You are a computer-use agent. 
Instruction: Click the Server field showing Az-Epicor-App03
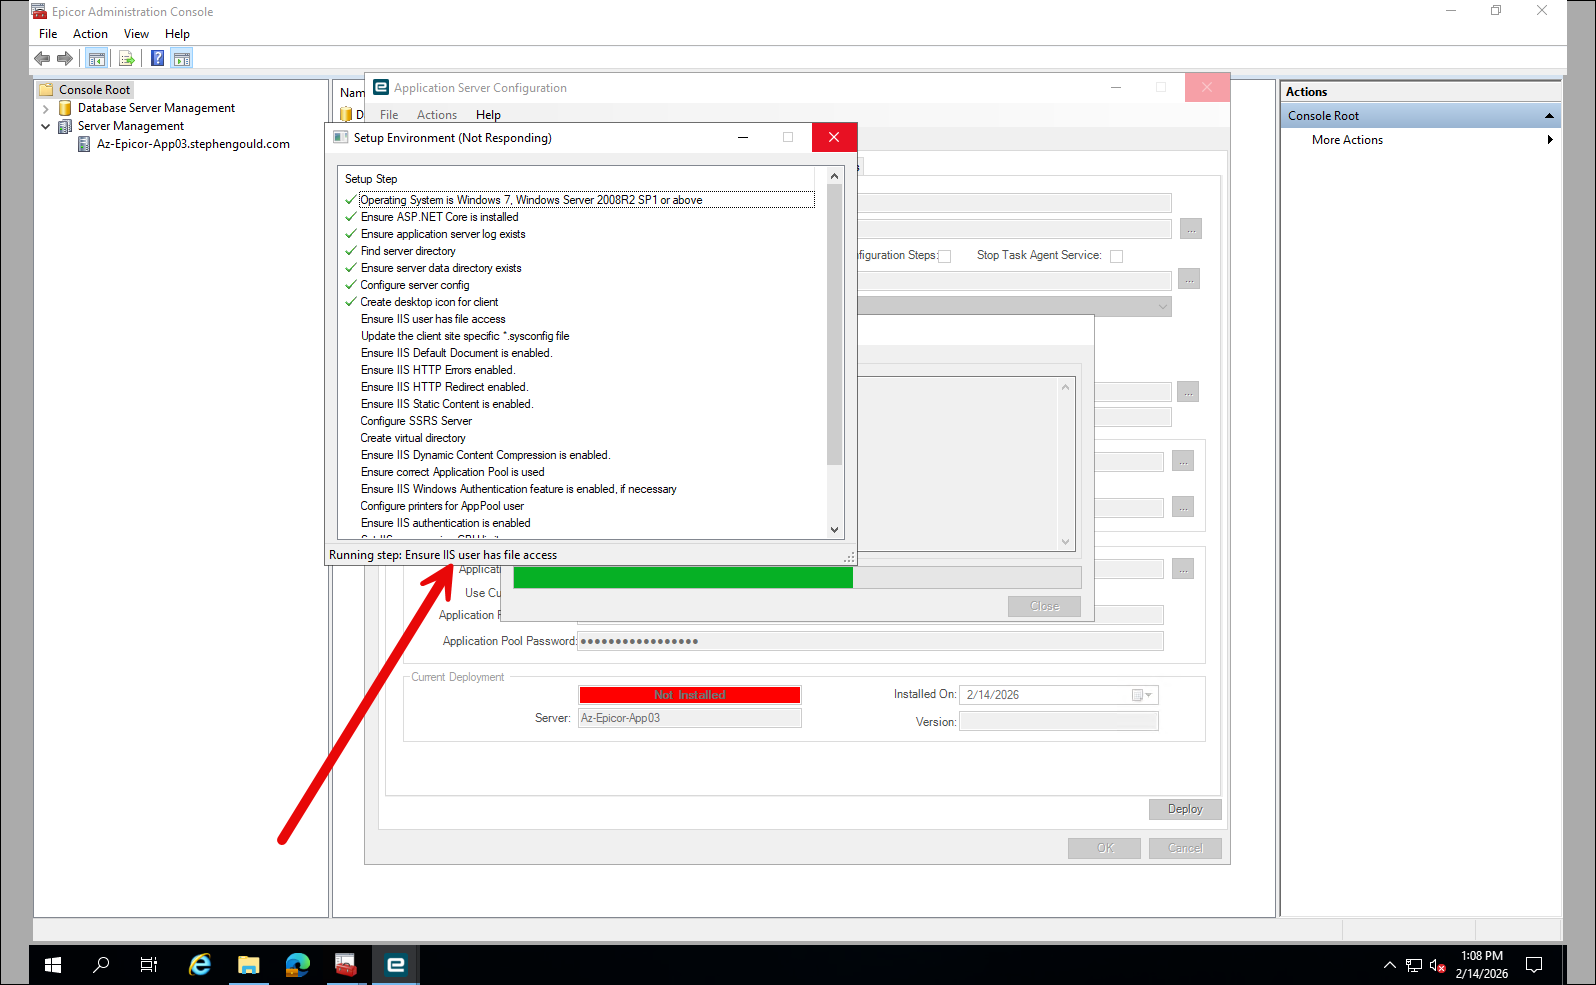click(x=690, y=718)
